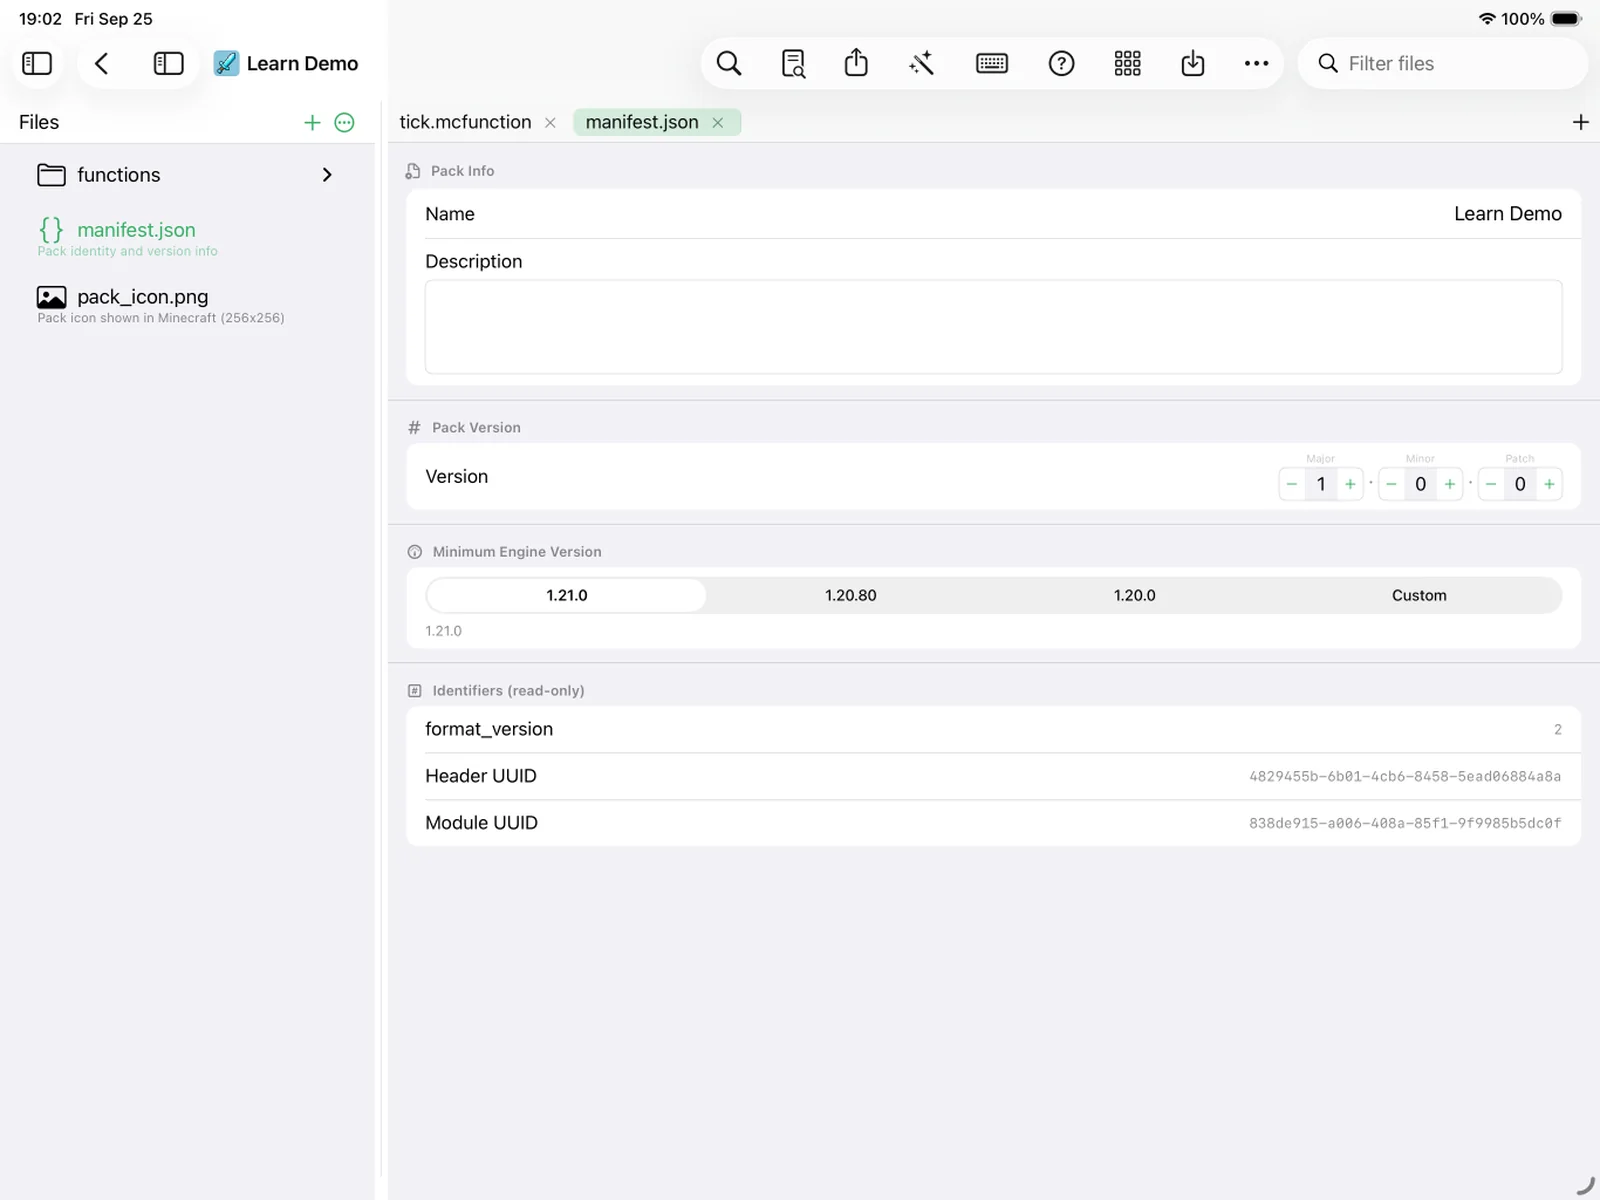Image resolution: width=1600 pixels, height=1200 pixels.
Task: Open search with magnifier toolbar icon
Action: [x=729, y=63]
